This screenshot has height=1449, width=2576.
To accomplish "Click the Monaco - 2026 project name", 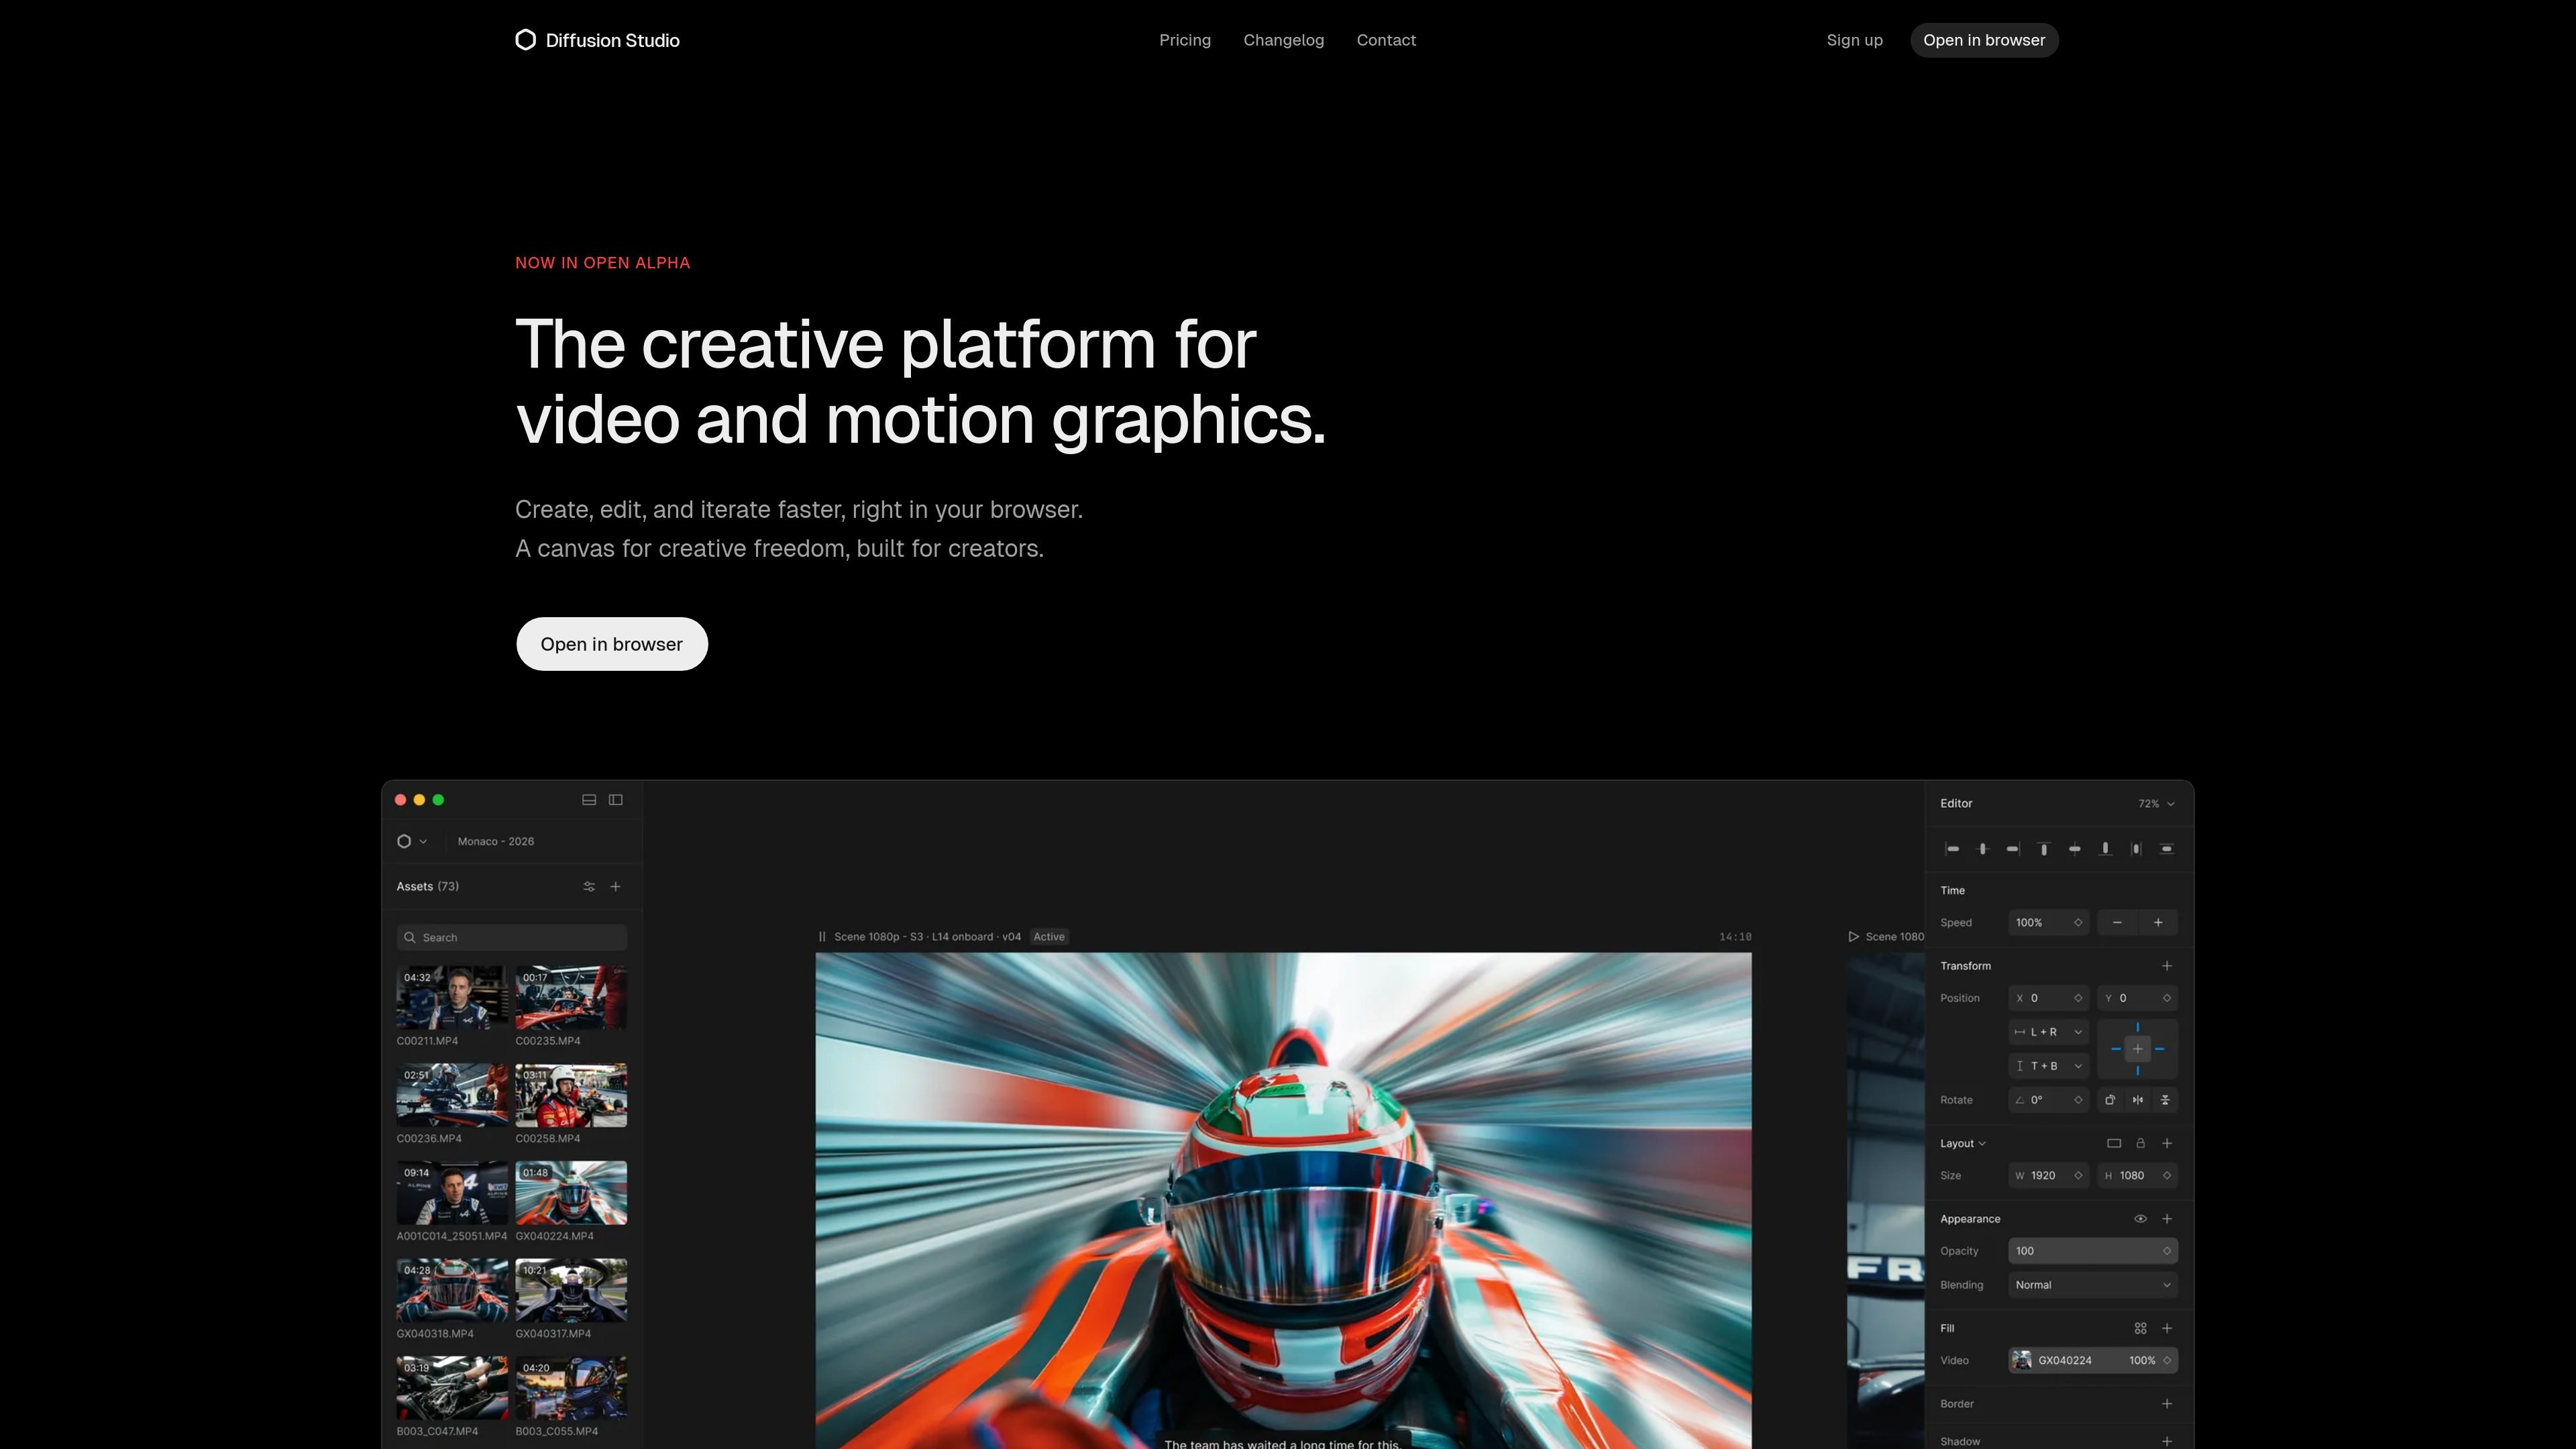I will [496, 842].
